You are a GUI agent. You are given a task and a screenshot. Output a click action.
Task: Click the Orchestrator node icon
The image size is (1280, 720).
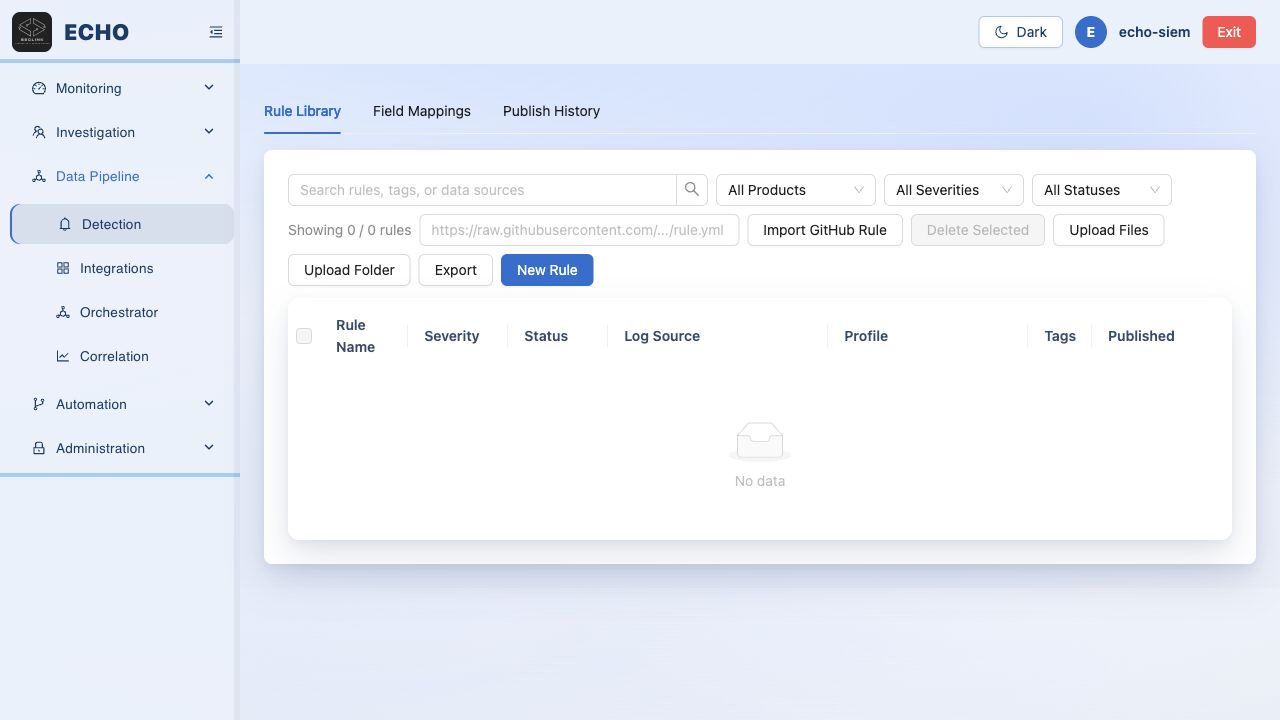click(x=63, y=312)
